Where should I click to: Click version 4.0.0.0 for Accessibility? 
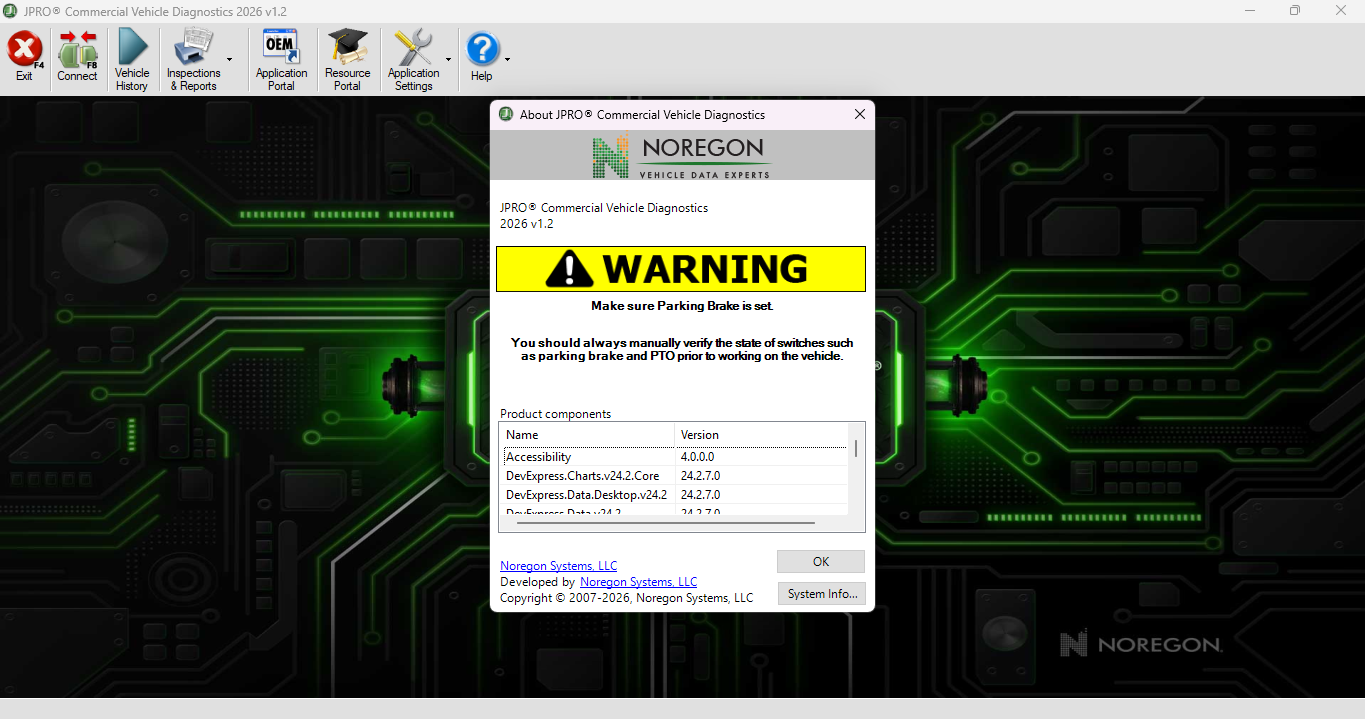click(697, 457)
